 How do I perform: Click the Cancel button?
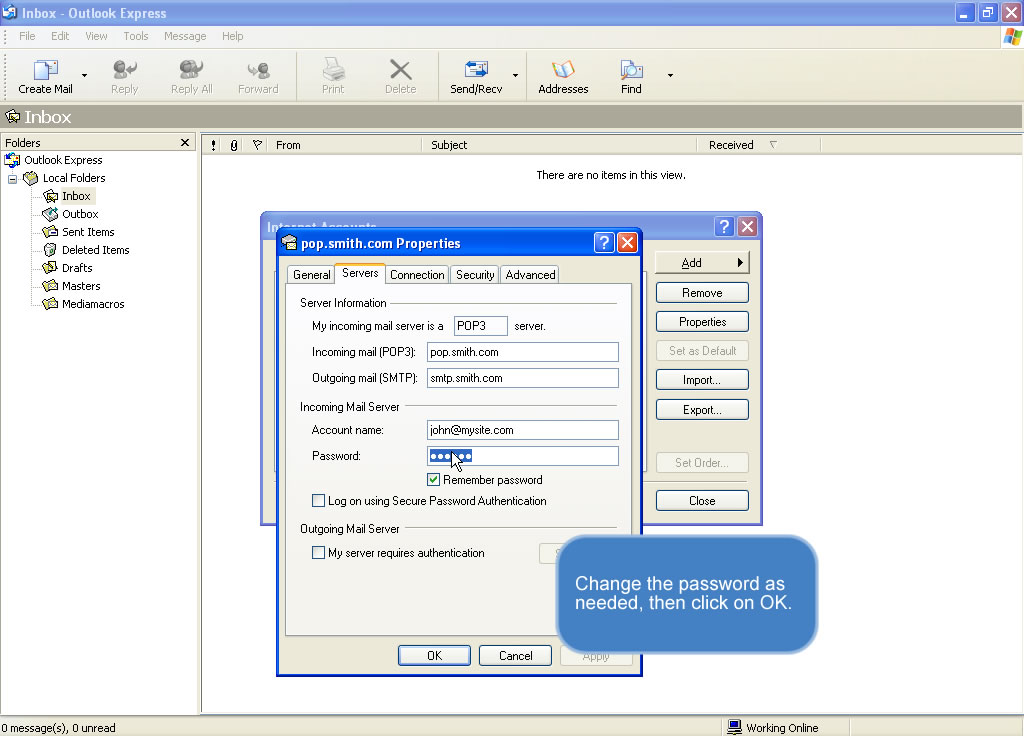click(x=515, y=656)
